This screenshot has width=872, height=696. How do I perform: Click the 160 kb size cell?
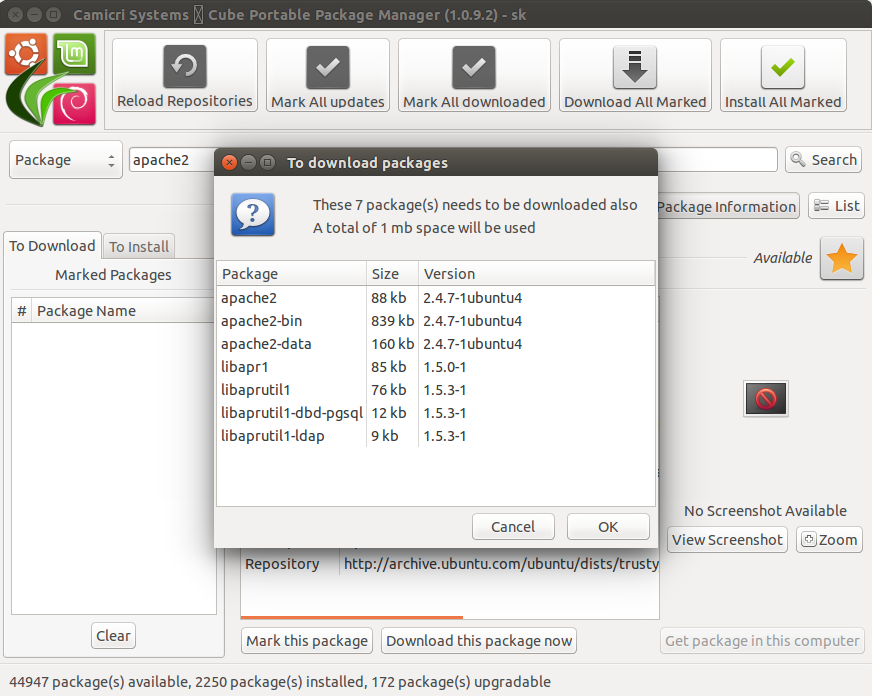(x=393, y=344)
